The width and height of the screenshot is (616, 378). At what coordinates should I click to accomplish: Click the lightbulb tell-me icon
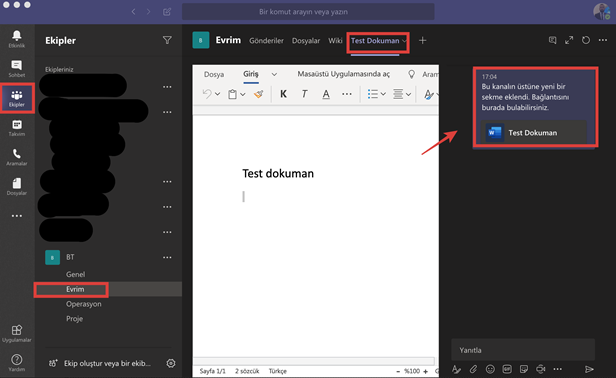click(411, 74)
